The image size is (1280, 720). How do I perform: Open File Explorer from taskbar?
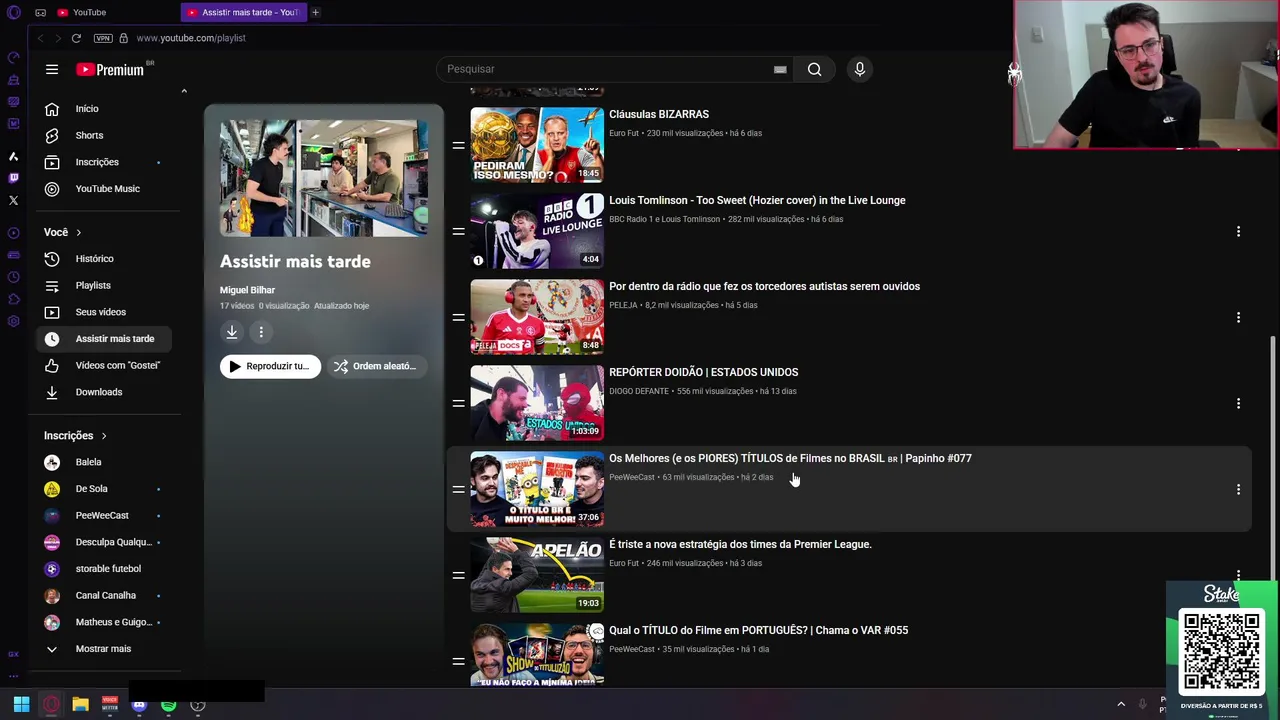point(80,705)
